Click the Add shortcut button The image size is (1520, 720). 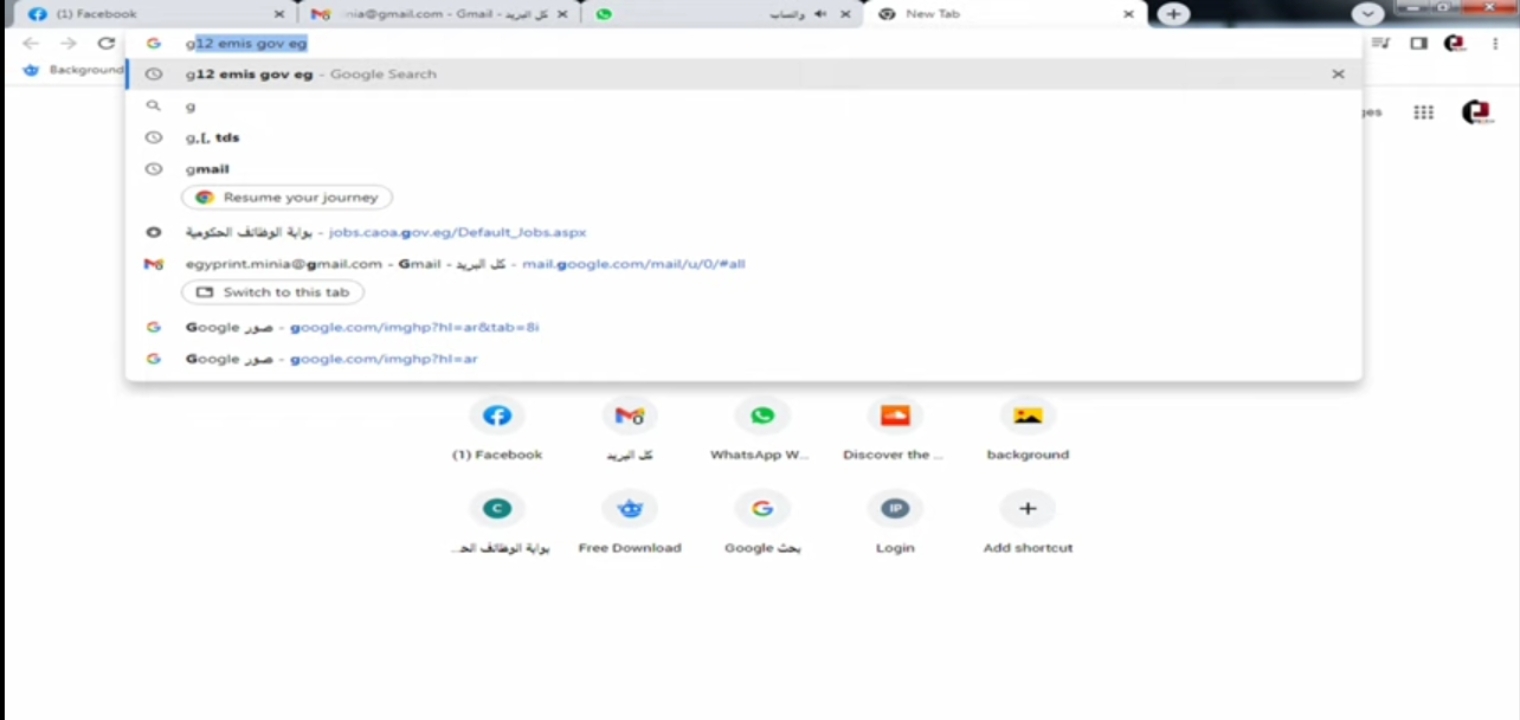click(x=1028, y=524)
